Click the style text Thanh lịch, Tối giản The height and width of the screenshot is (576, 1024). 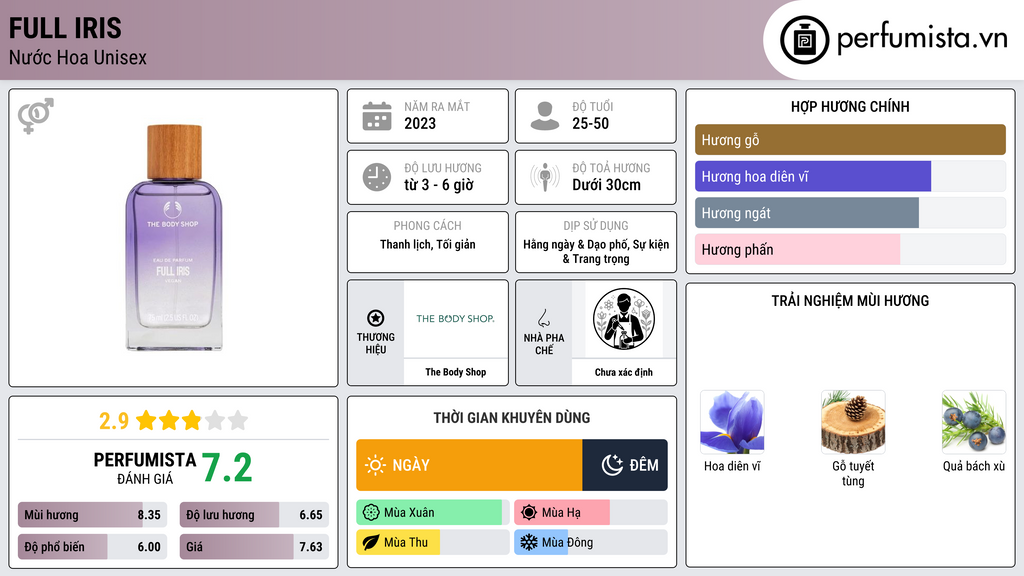tap(428, 244)
